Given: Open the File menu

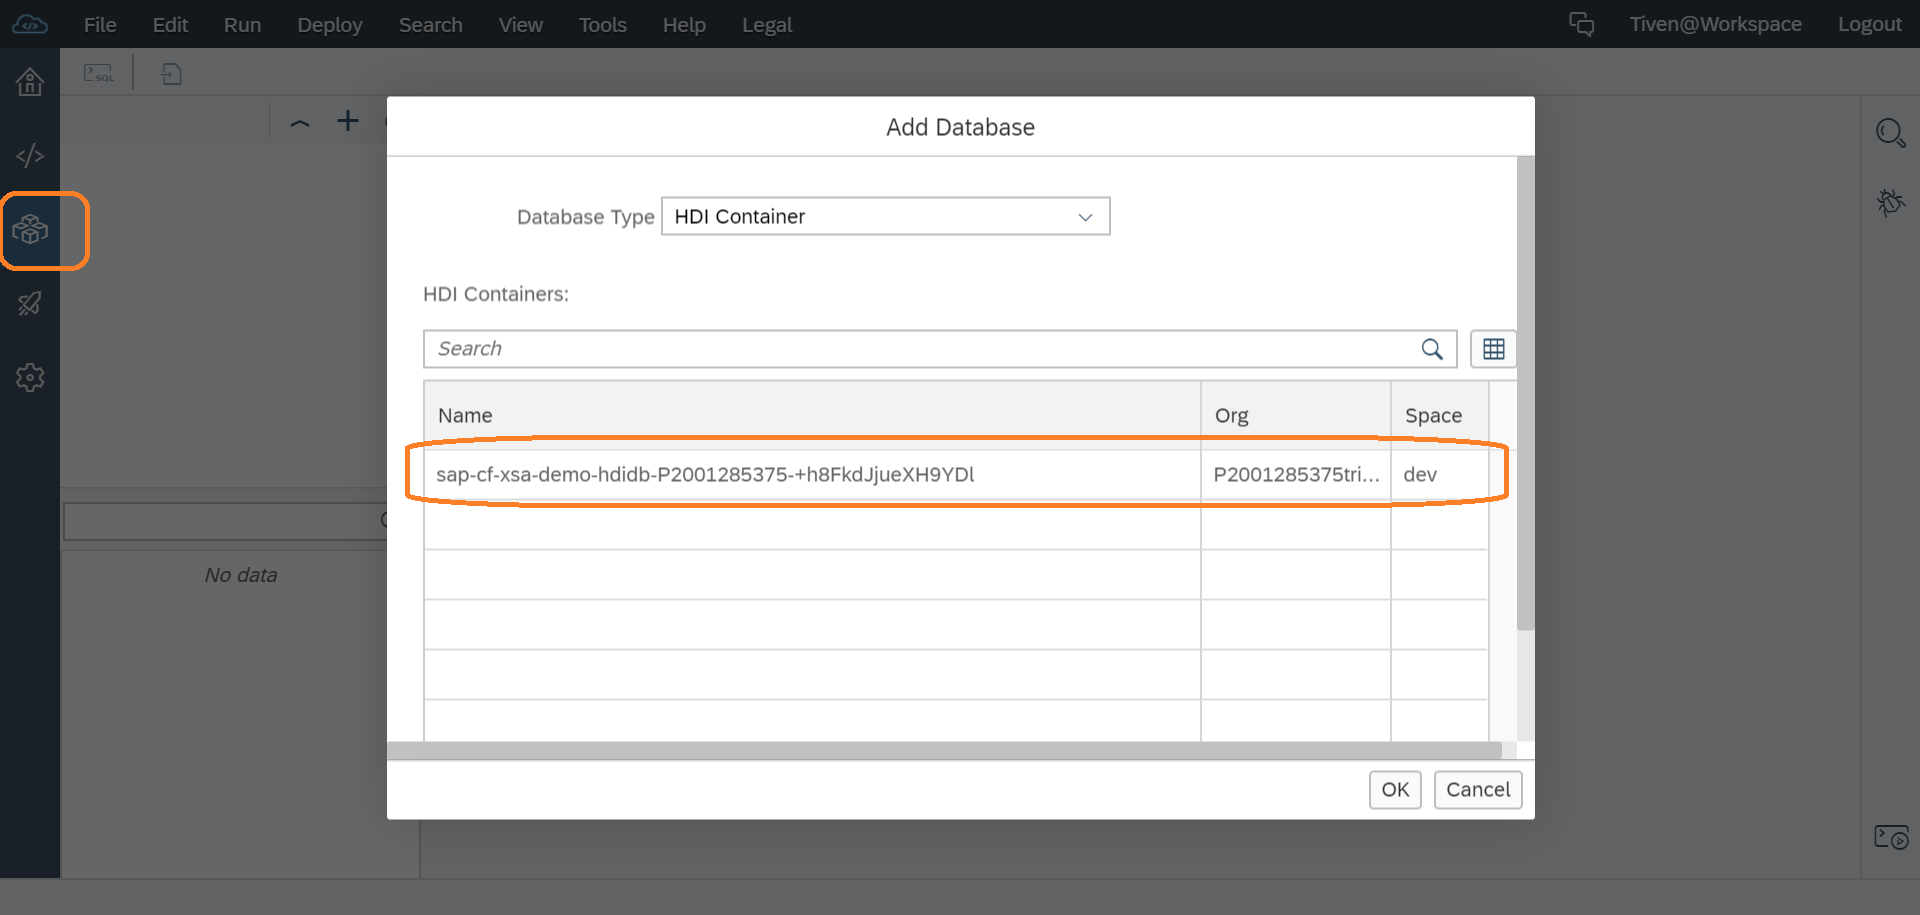Looking at the screenshot, I should click(100, 25).
